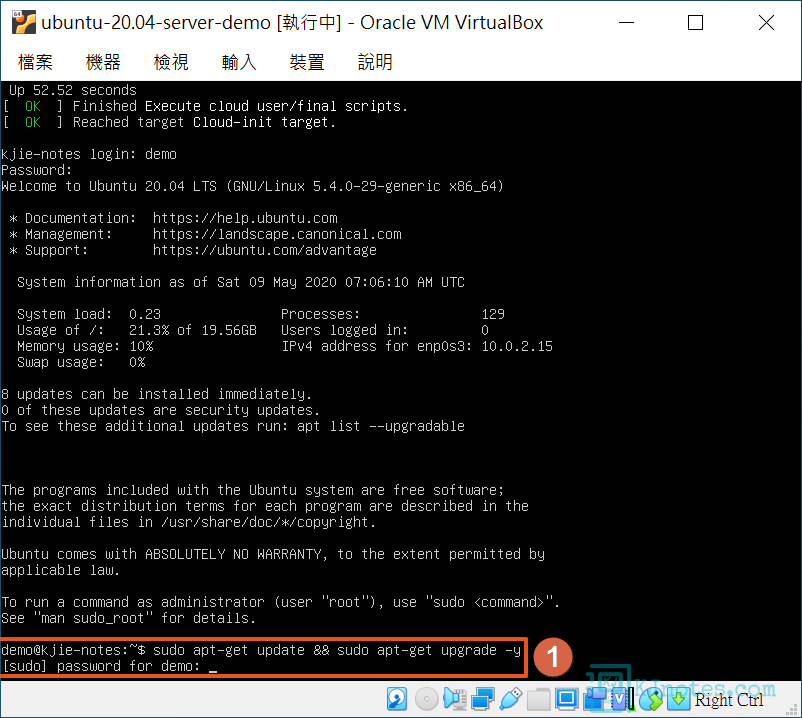The width and height of the screenshot is (802, 718).
Task: Click the audio speaker and microphone status icon
Action: pos(454,699)
